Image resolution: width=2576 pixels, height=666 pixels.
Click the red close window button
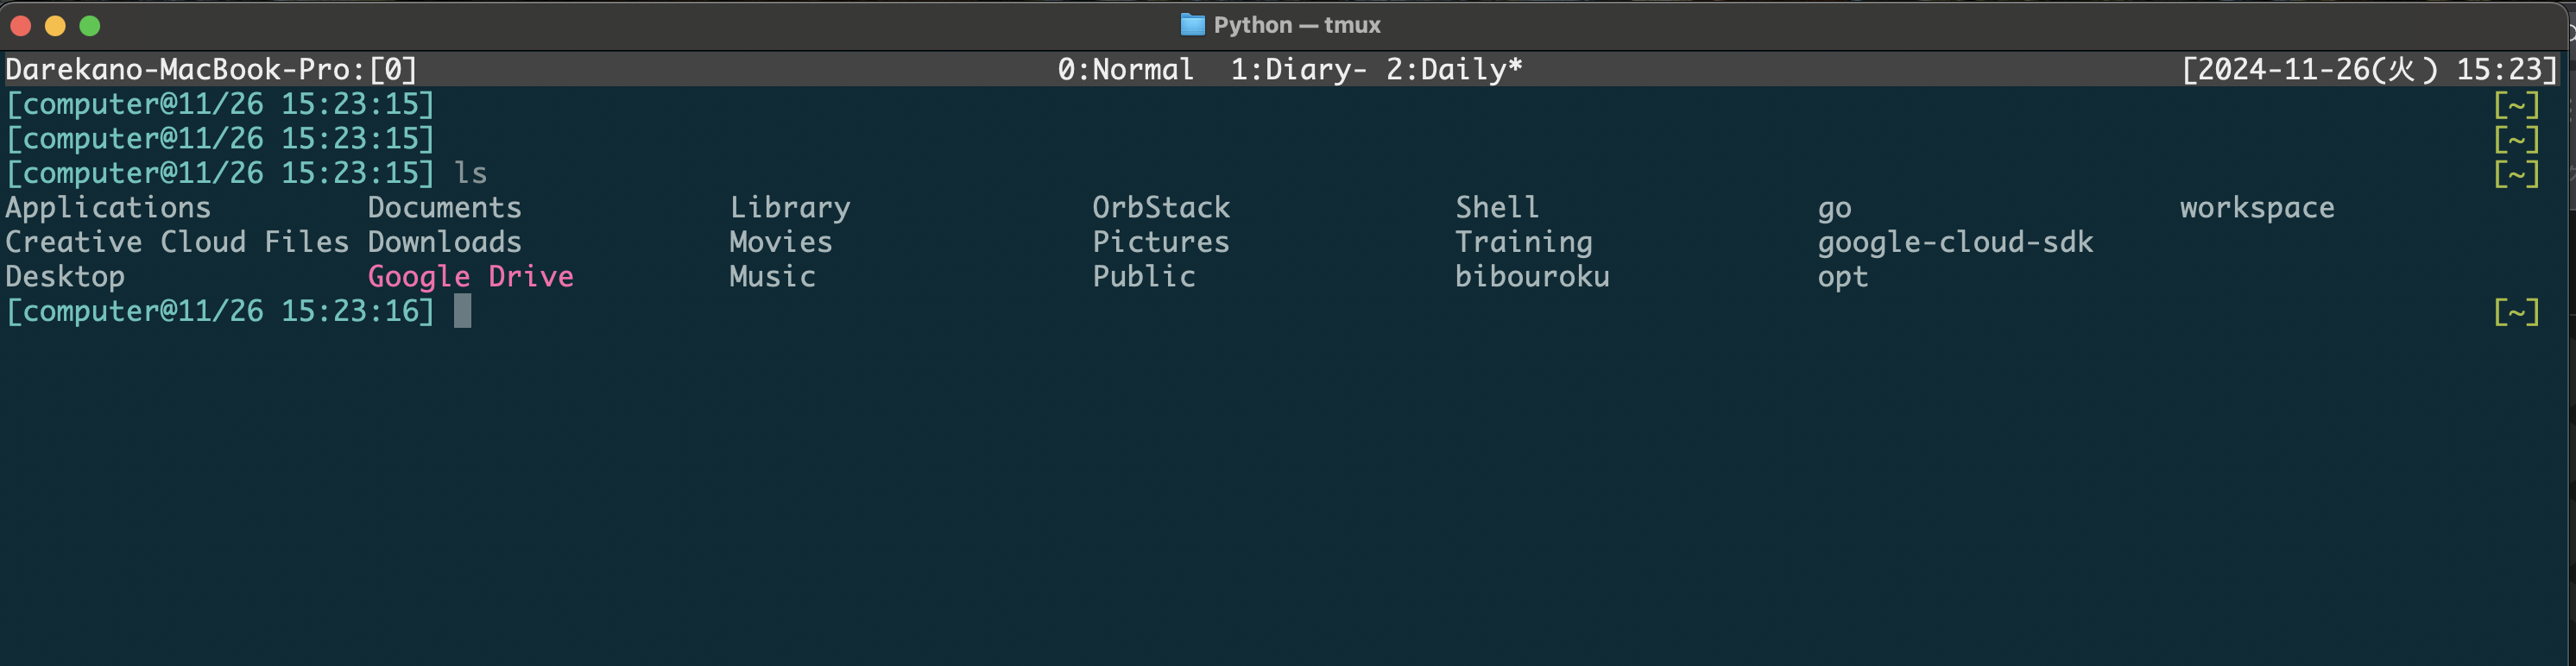pyautogui.click(x=21, y=26)
